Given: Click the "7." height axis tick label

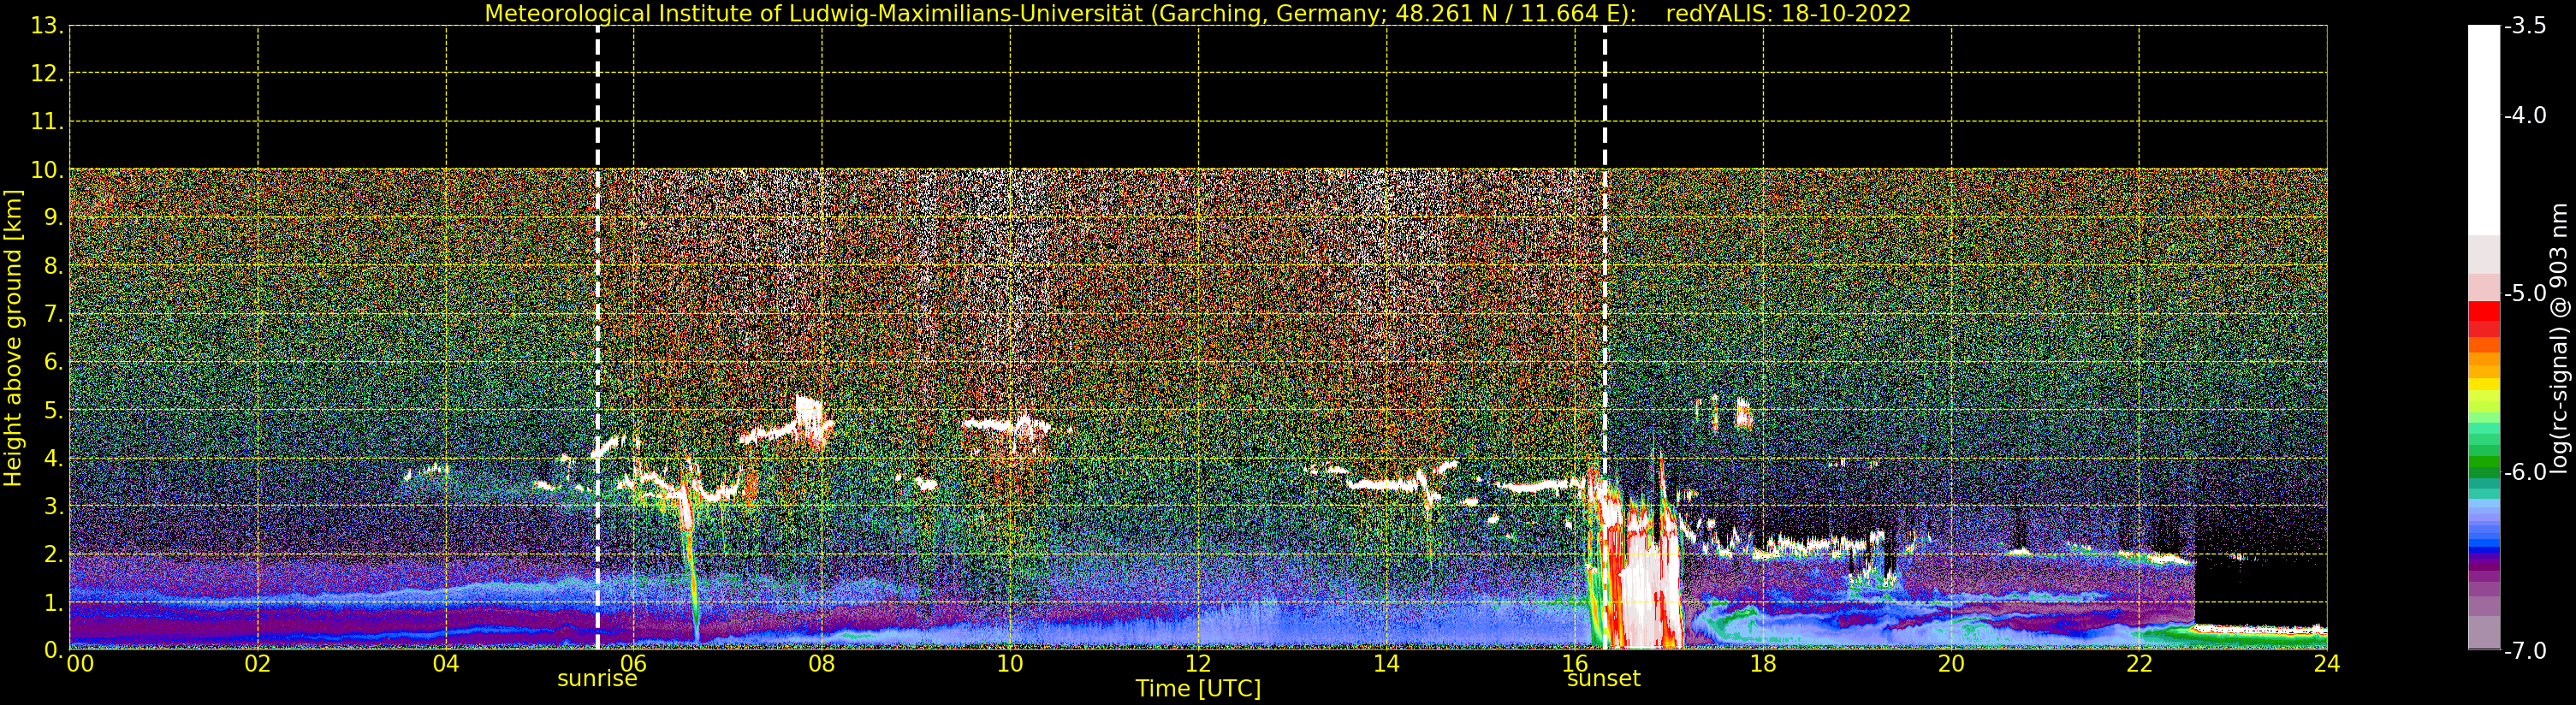Looking at the screenshot, I should 53,315.
